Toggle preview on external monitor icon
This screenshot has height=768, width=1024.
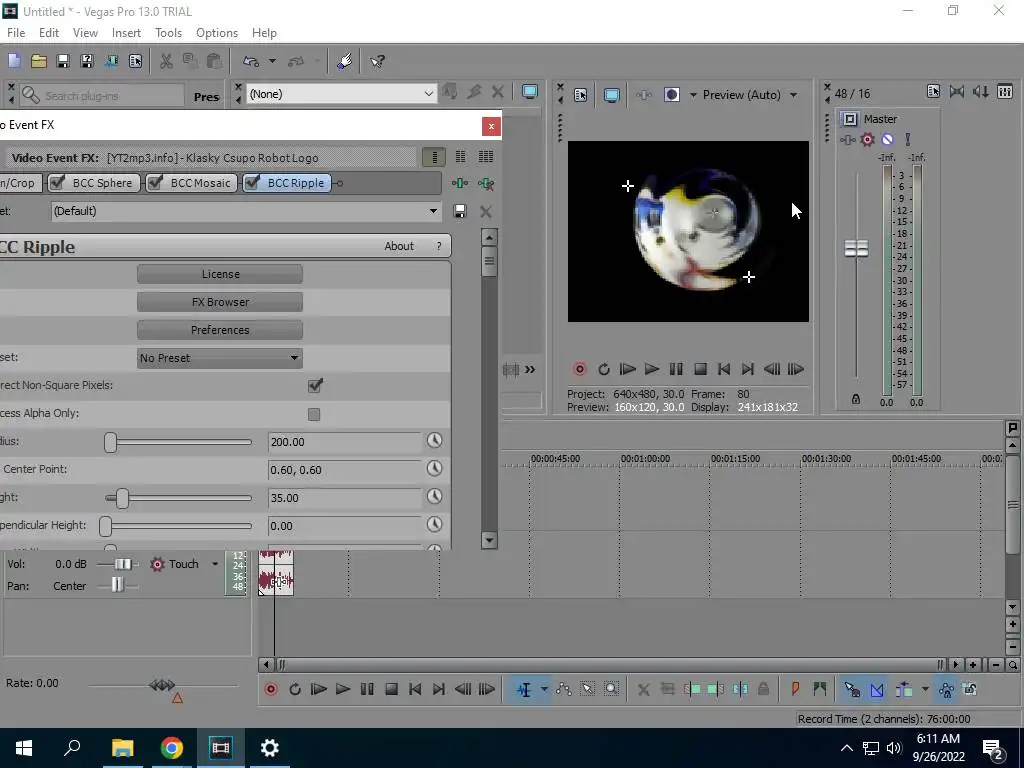pyautogui.click(x=611, y=95)
